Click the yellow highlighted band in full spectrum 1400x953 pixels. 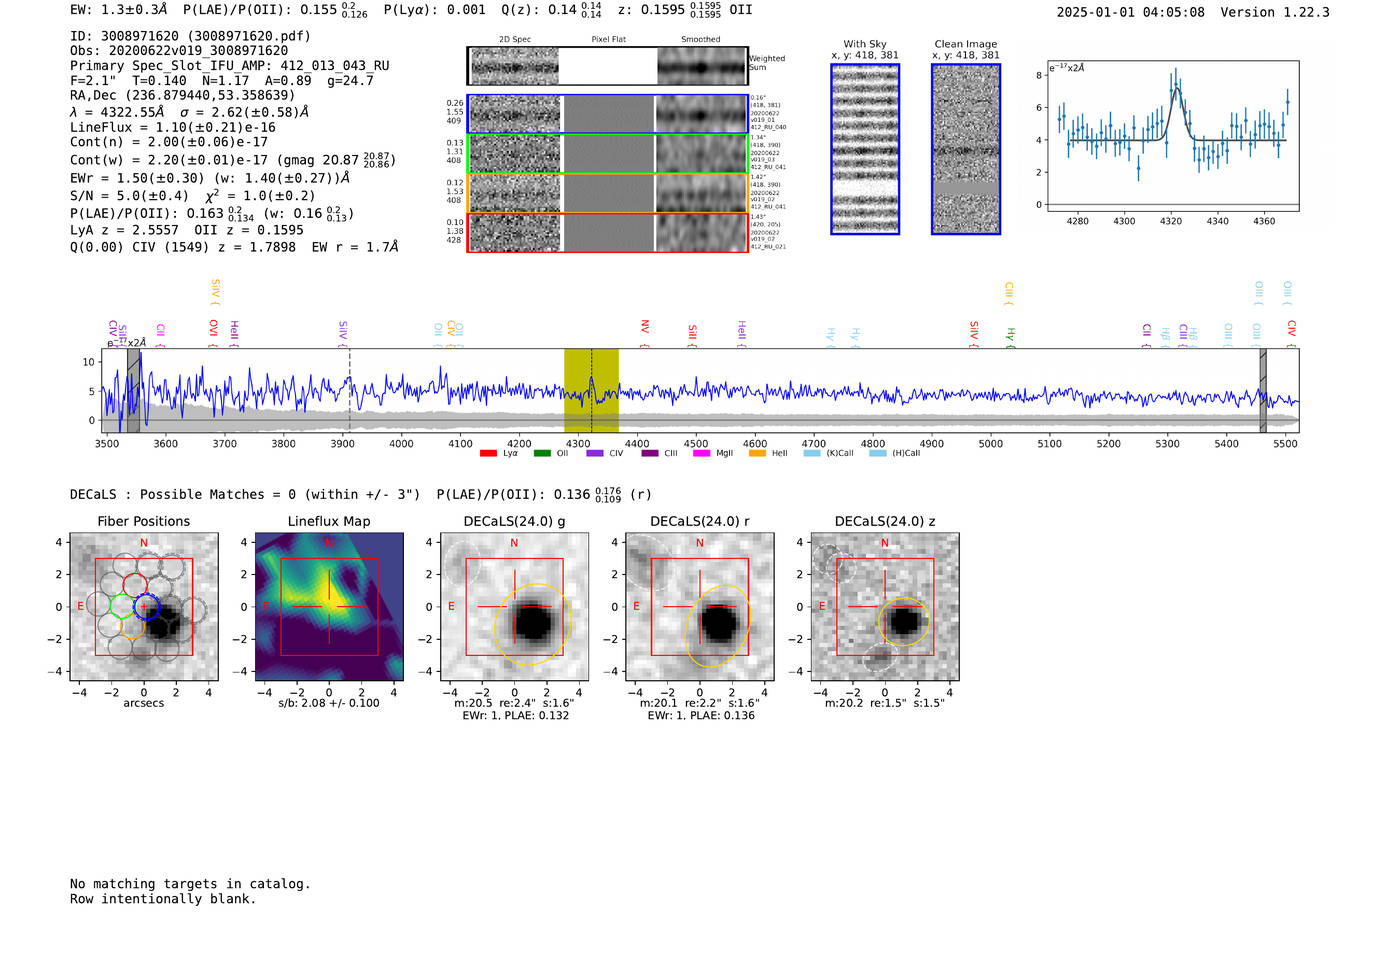point(591,390)
